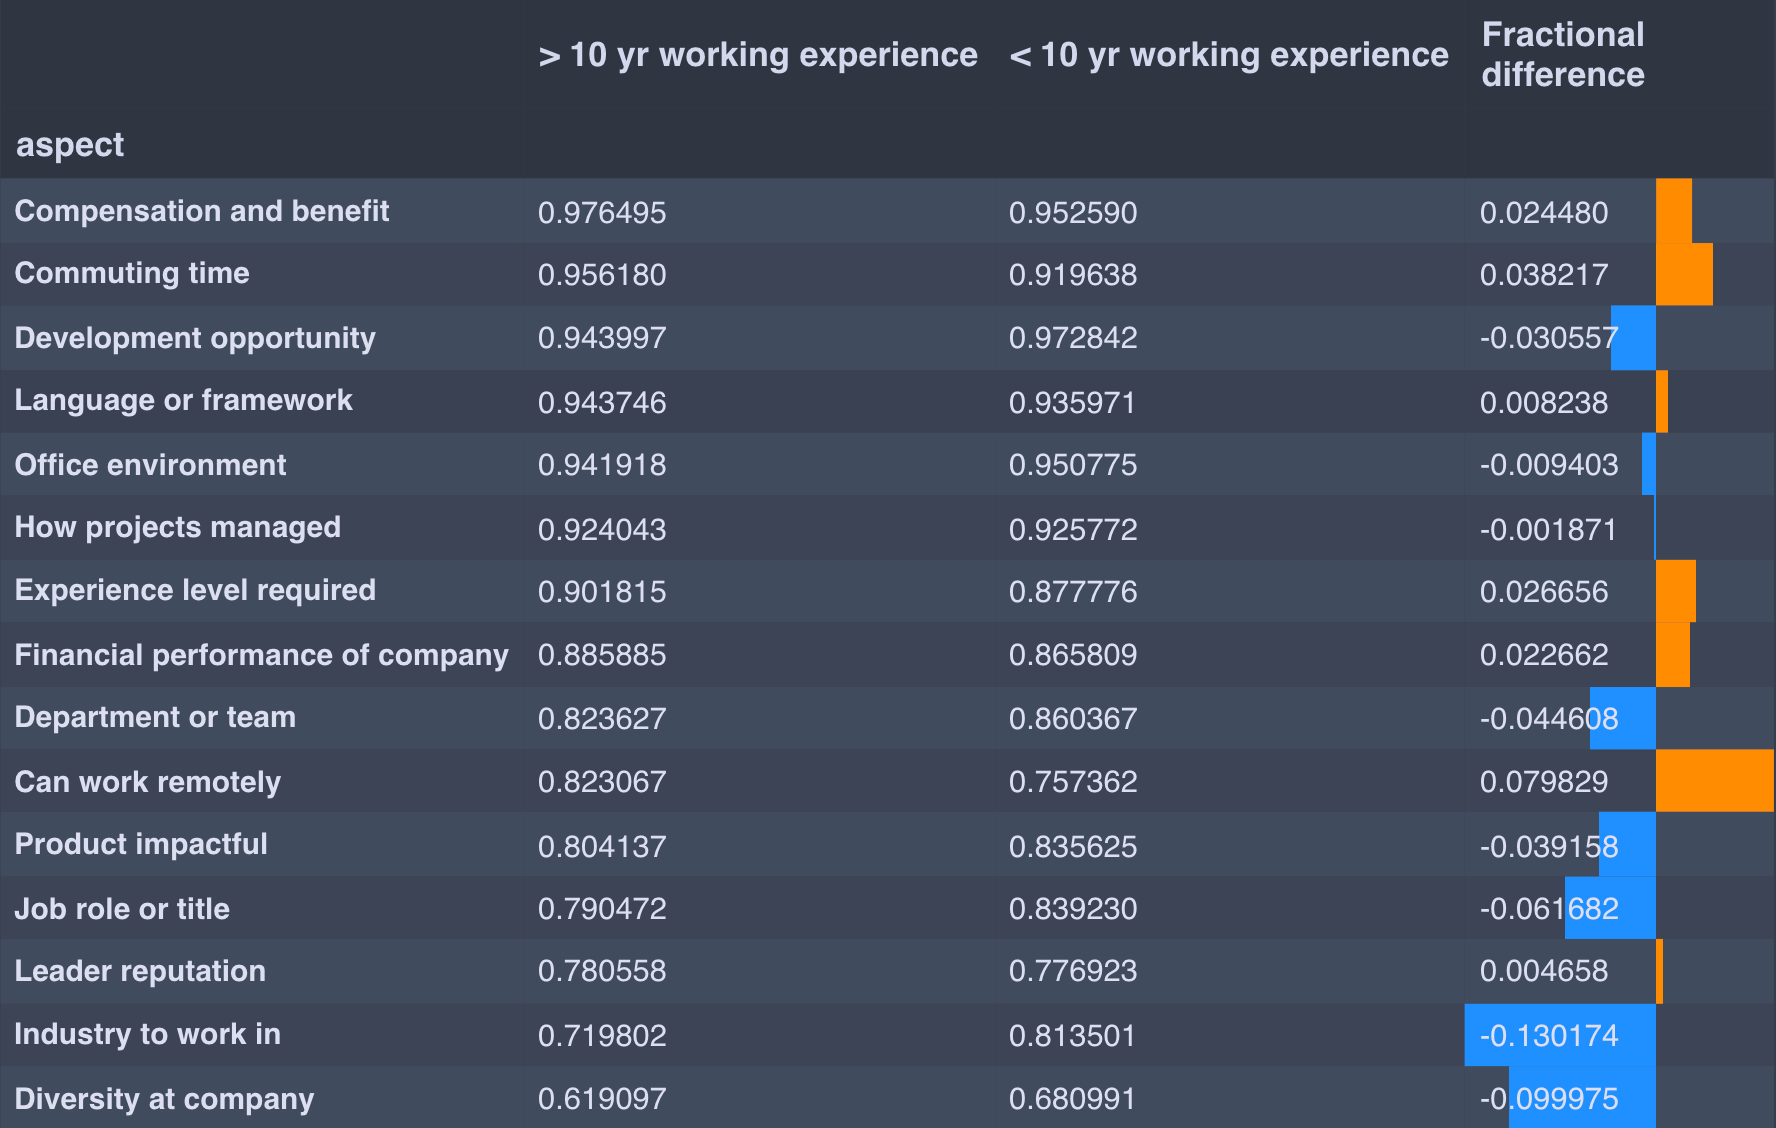The height and width of the screenshot is (1128, 1776).
Task: Click the 'Financial performance of company' row label
Action: (x=262, y=655)
